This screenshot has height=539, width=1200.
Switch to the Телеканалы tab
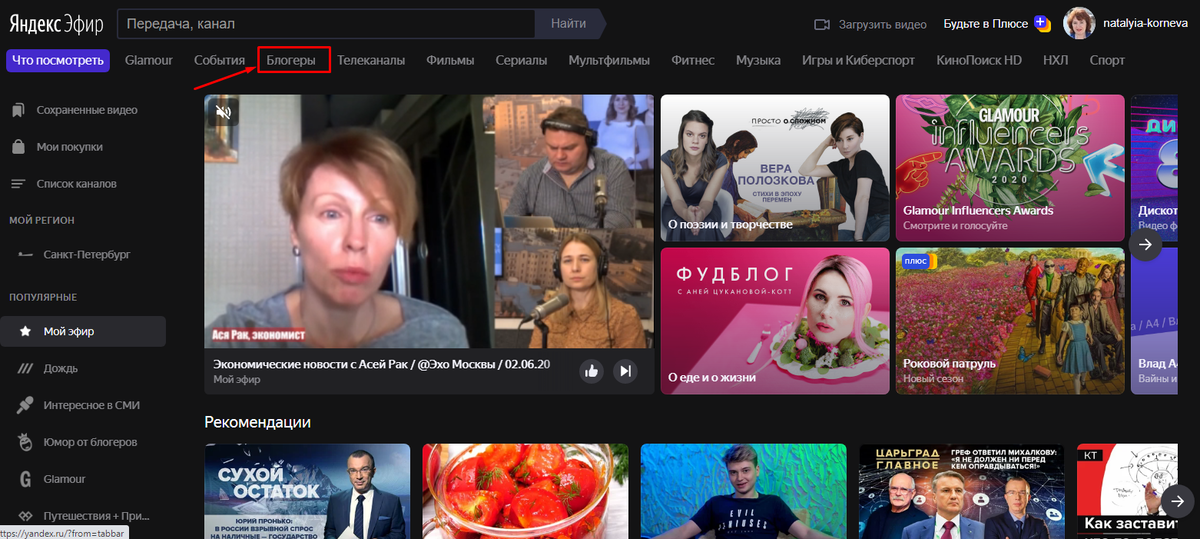tap(371, 60)
